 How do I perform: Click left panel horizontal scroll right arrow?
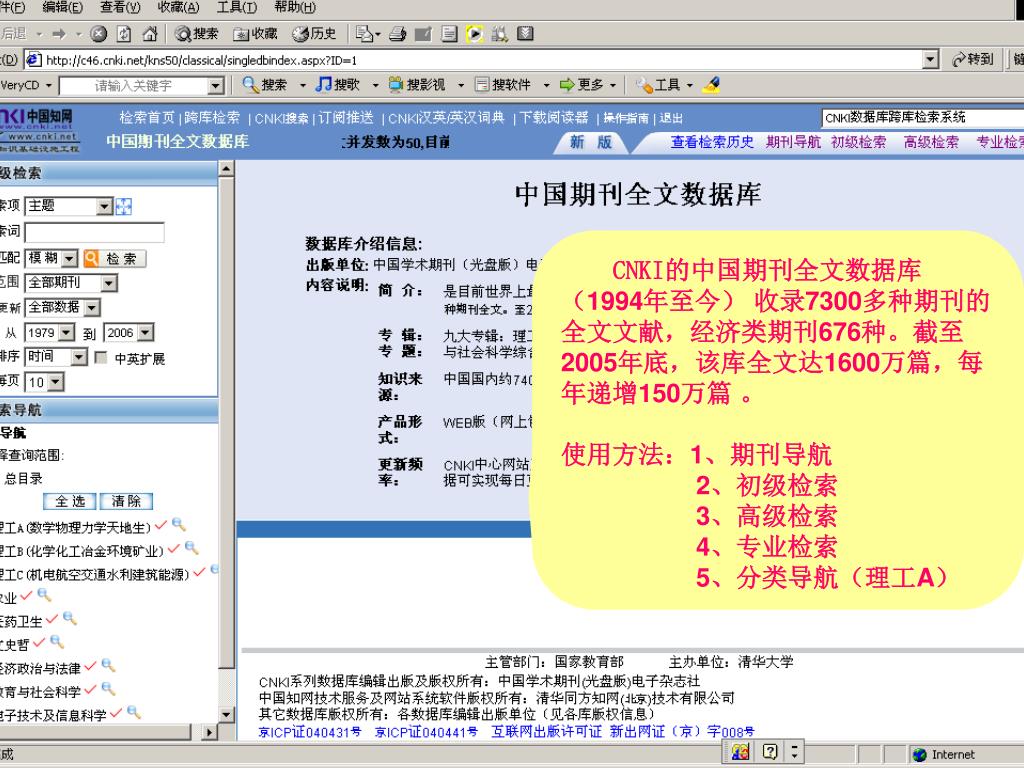209,732
